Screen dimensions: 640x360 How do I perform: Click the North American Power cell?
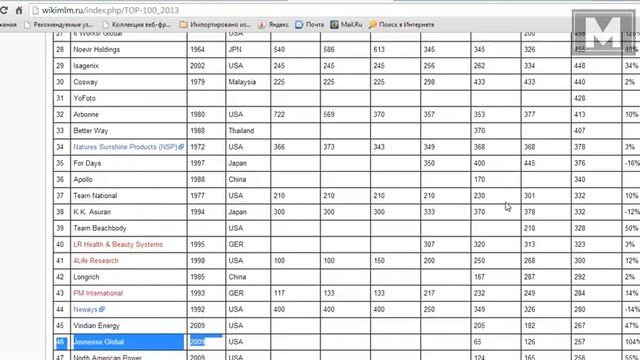(x=129, y=356)
